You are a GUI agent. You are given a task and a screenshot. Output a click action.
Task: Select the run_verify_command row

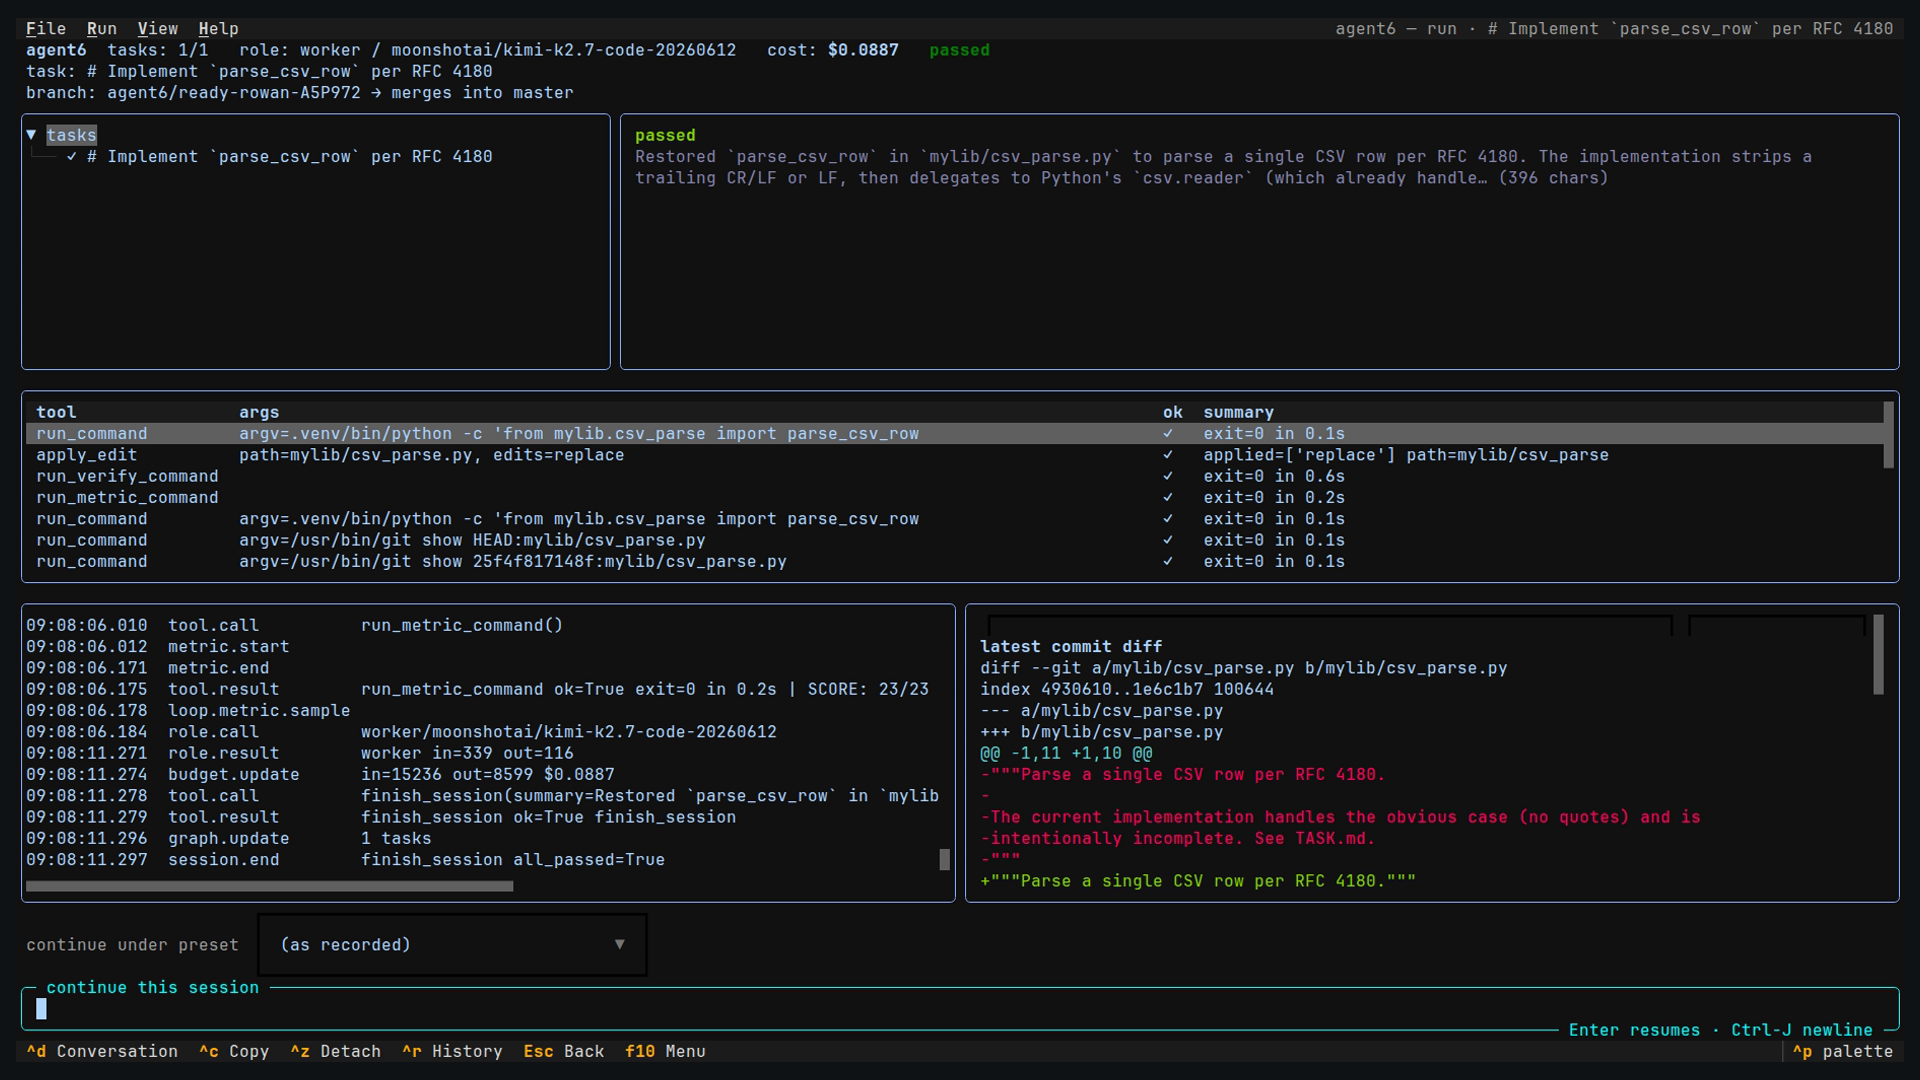click(954, 477)
